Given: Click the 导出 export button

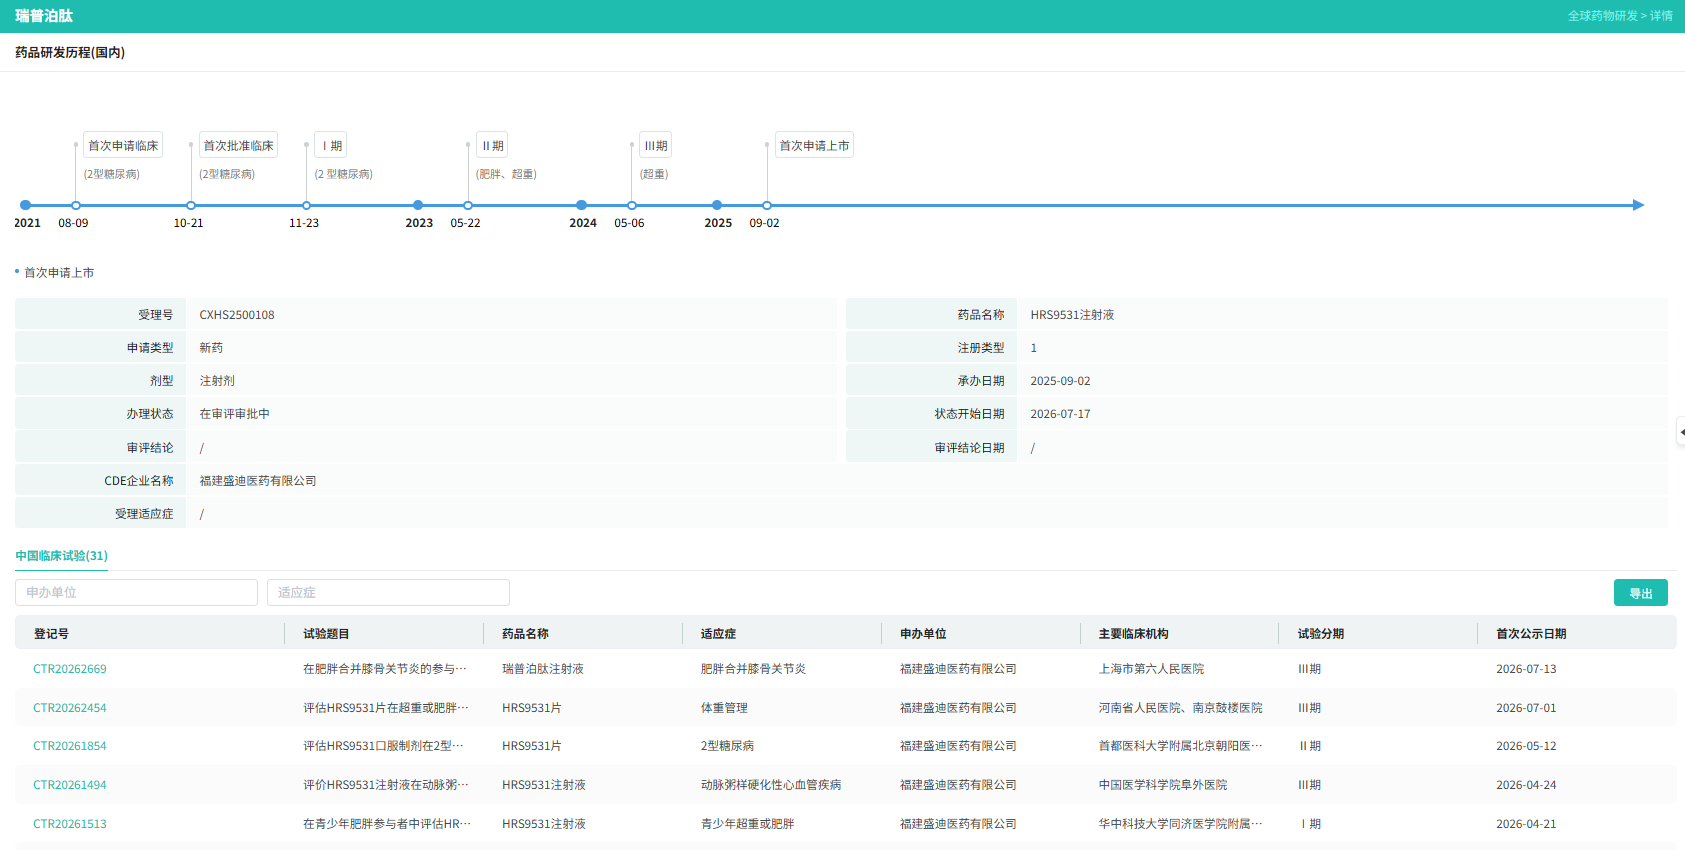Looking at the screenshot, I should pyautogui.click(x=1640, y=593).
